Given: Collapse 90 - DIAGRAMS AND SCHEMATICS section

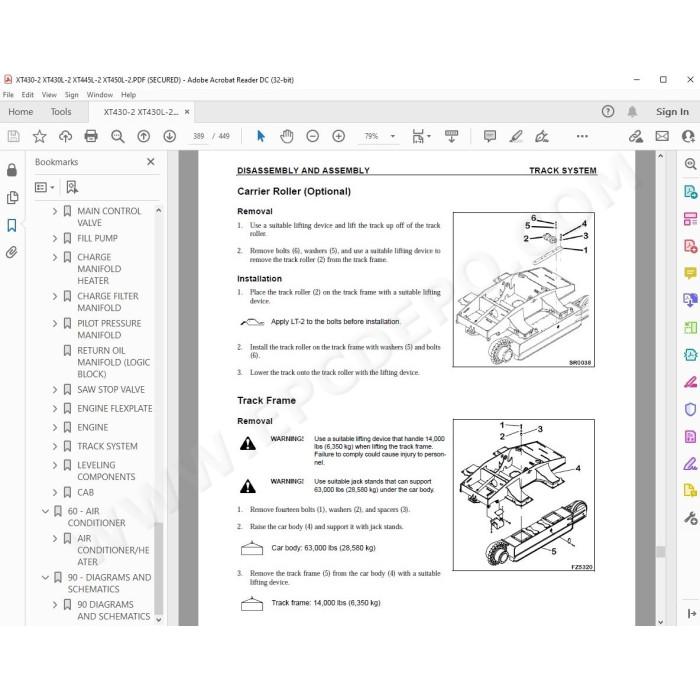Looking at the screenshot, I should tap(45, 578).
